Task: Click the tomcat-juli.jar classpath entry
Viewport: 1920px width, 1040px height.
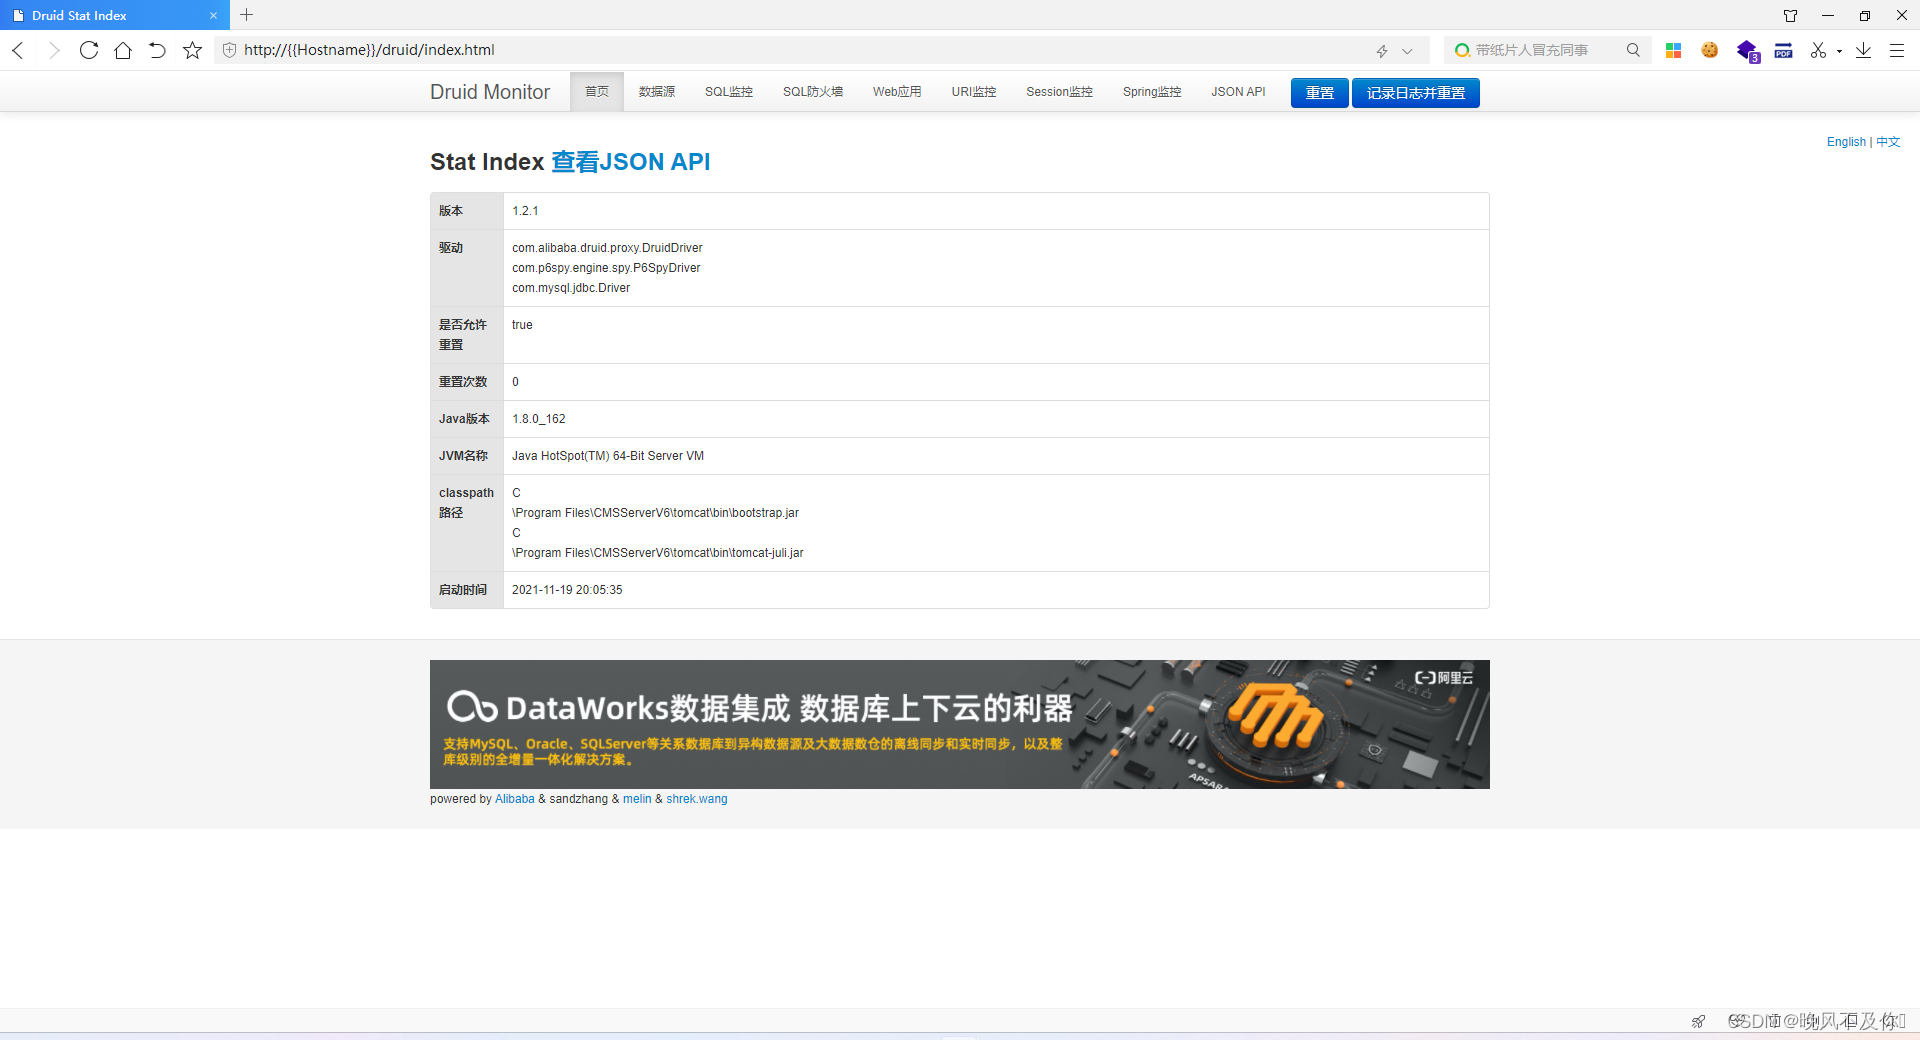Action: tap(658, 553)
